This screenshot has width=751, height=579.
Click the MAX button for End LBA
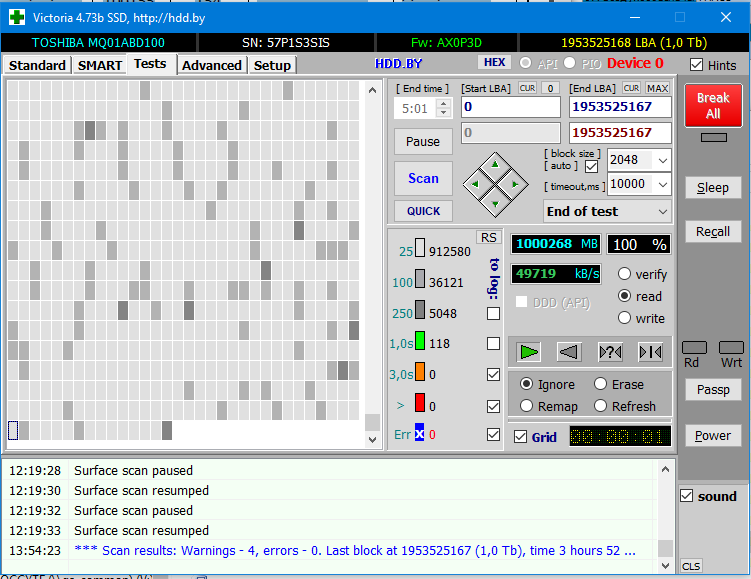coord(657,88)
